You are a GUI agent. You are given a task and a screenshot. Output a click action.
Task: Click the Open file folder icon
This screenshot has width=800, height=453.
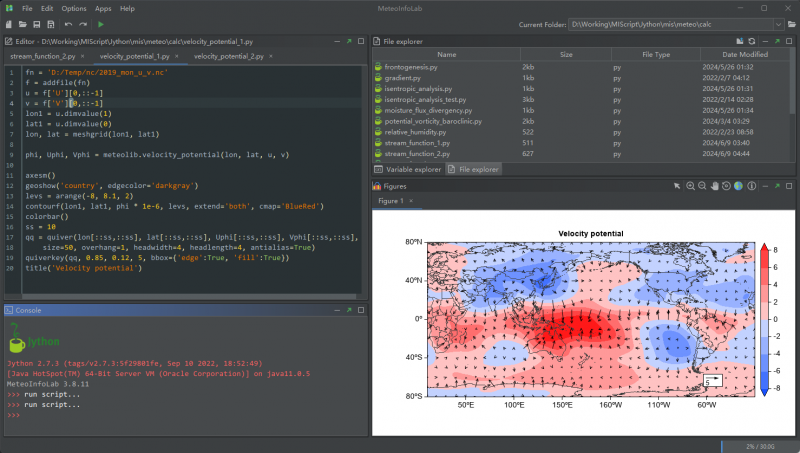[x=23, y=23]
